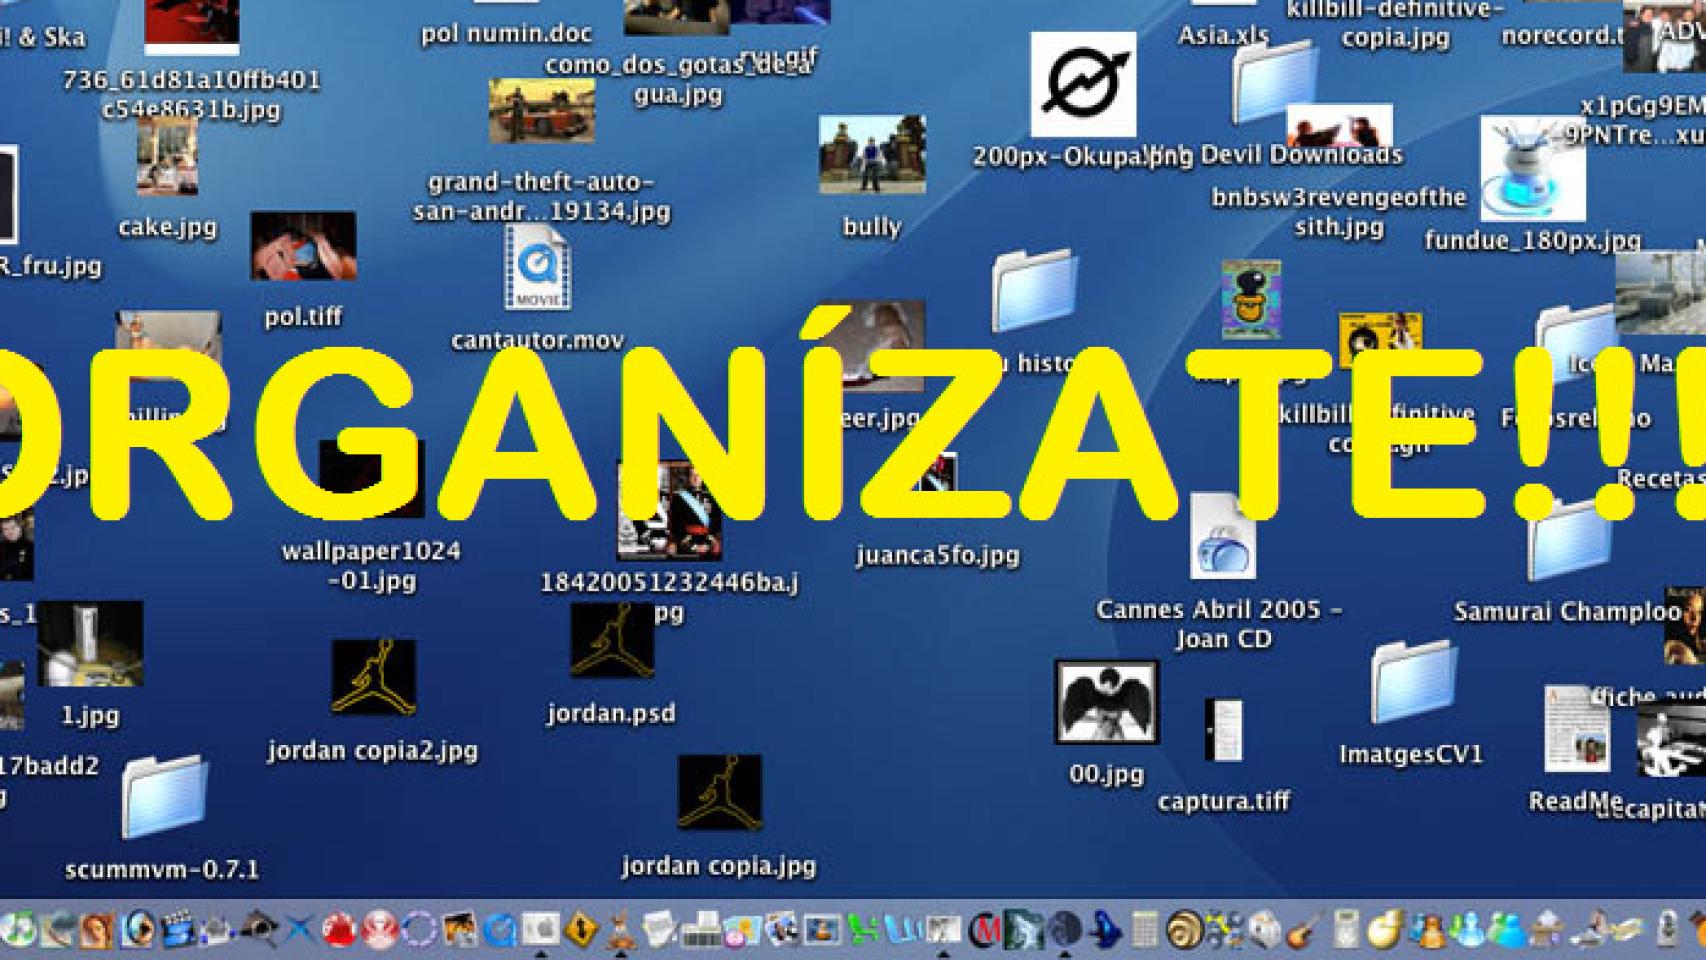The height and width of the screenshot is (960, 1706).
Task: Open Calculator from the Dock
Action: point(1145,930)
